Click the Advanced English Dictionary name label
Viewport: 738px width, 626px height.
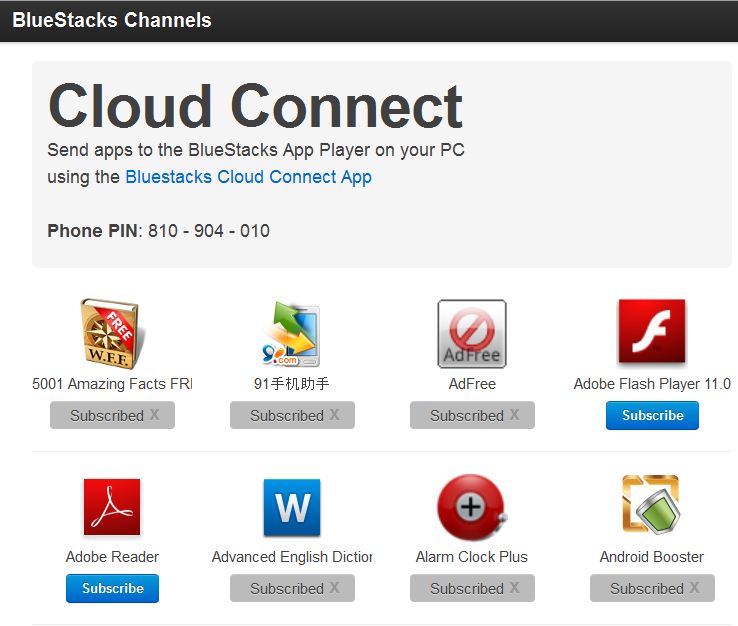(292, 557)
